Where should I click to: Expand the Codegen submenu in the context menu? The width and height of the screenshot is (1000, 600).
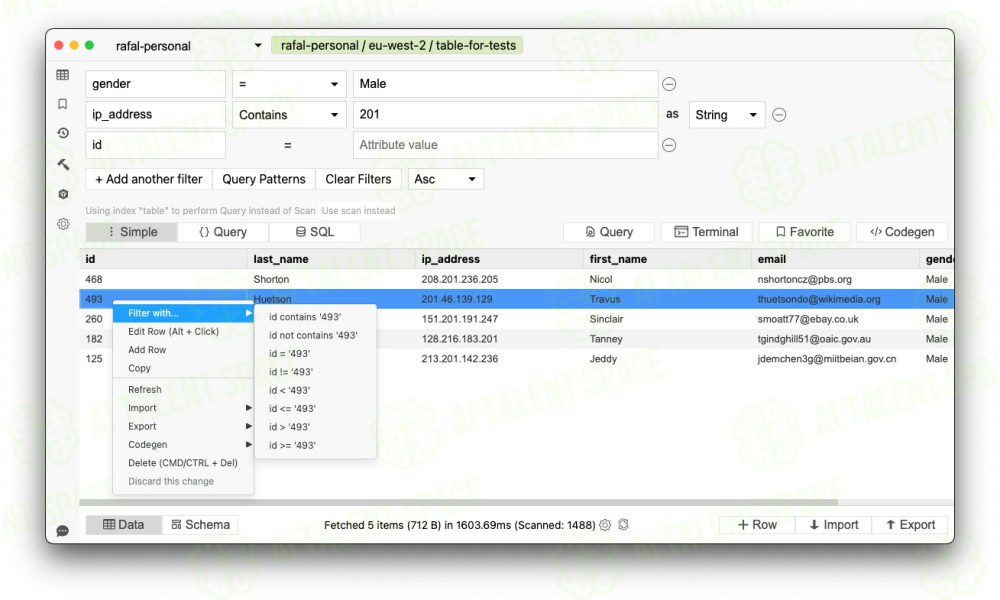[182, 444]
